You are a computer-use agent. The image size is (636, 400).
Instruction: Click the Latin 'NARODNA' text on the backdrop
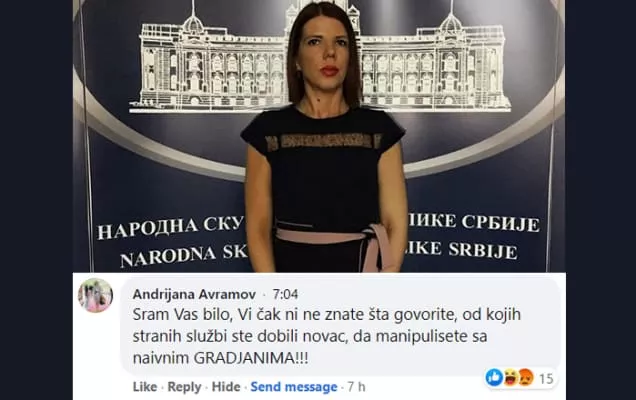pyautogui.click(x=168, y=257)
